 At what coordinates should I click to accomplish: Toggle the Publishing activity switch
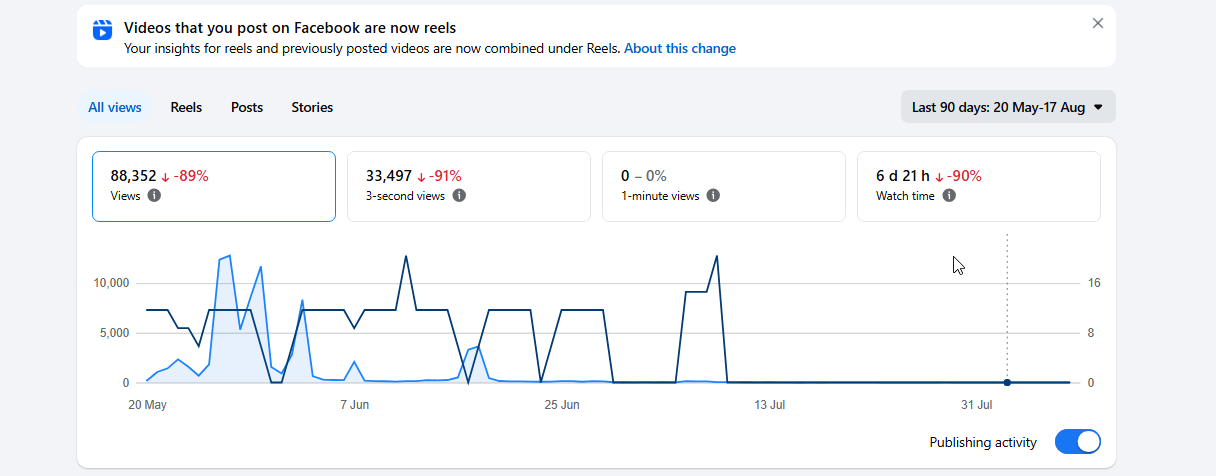coord(1078,442)
